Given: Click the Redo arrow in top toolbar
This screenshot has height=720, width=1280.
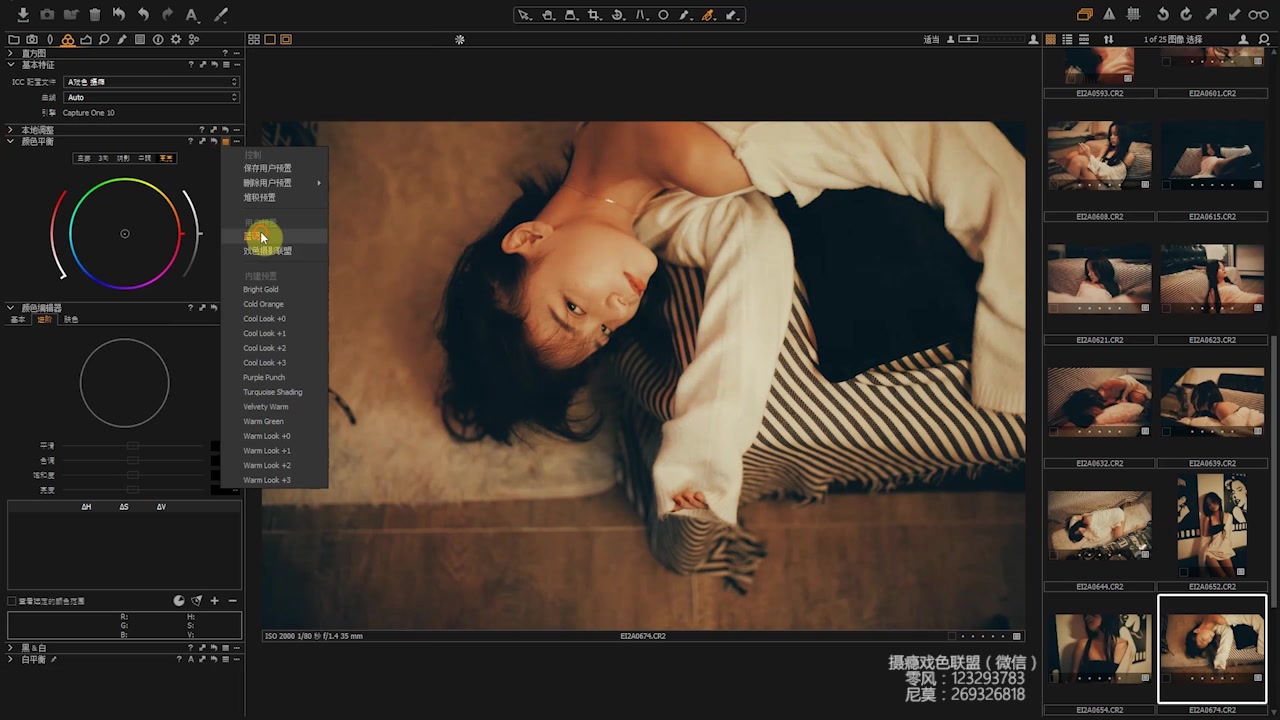Looking at the screenshot, I should point(167,15).
